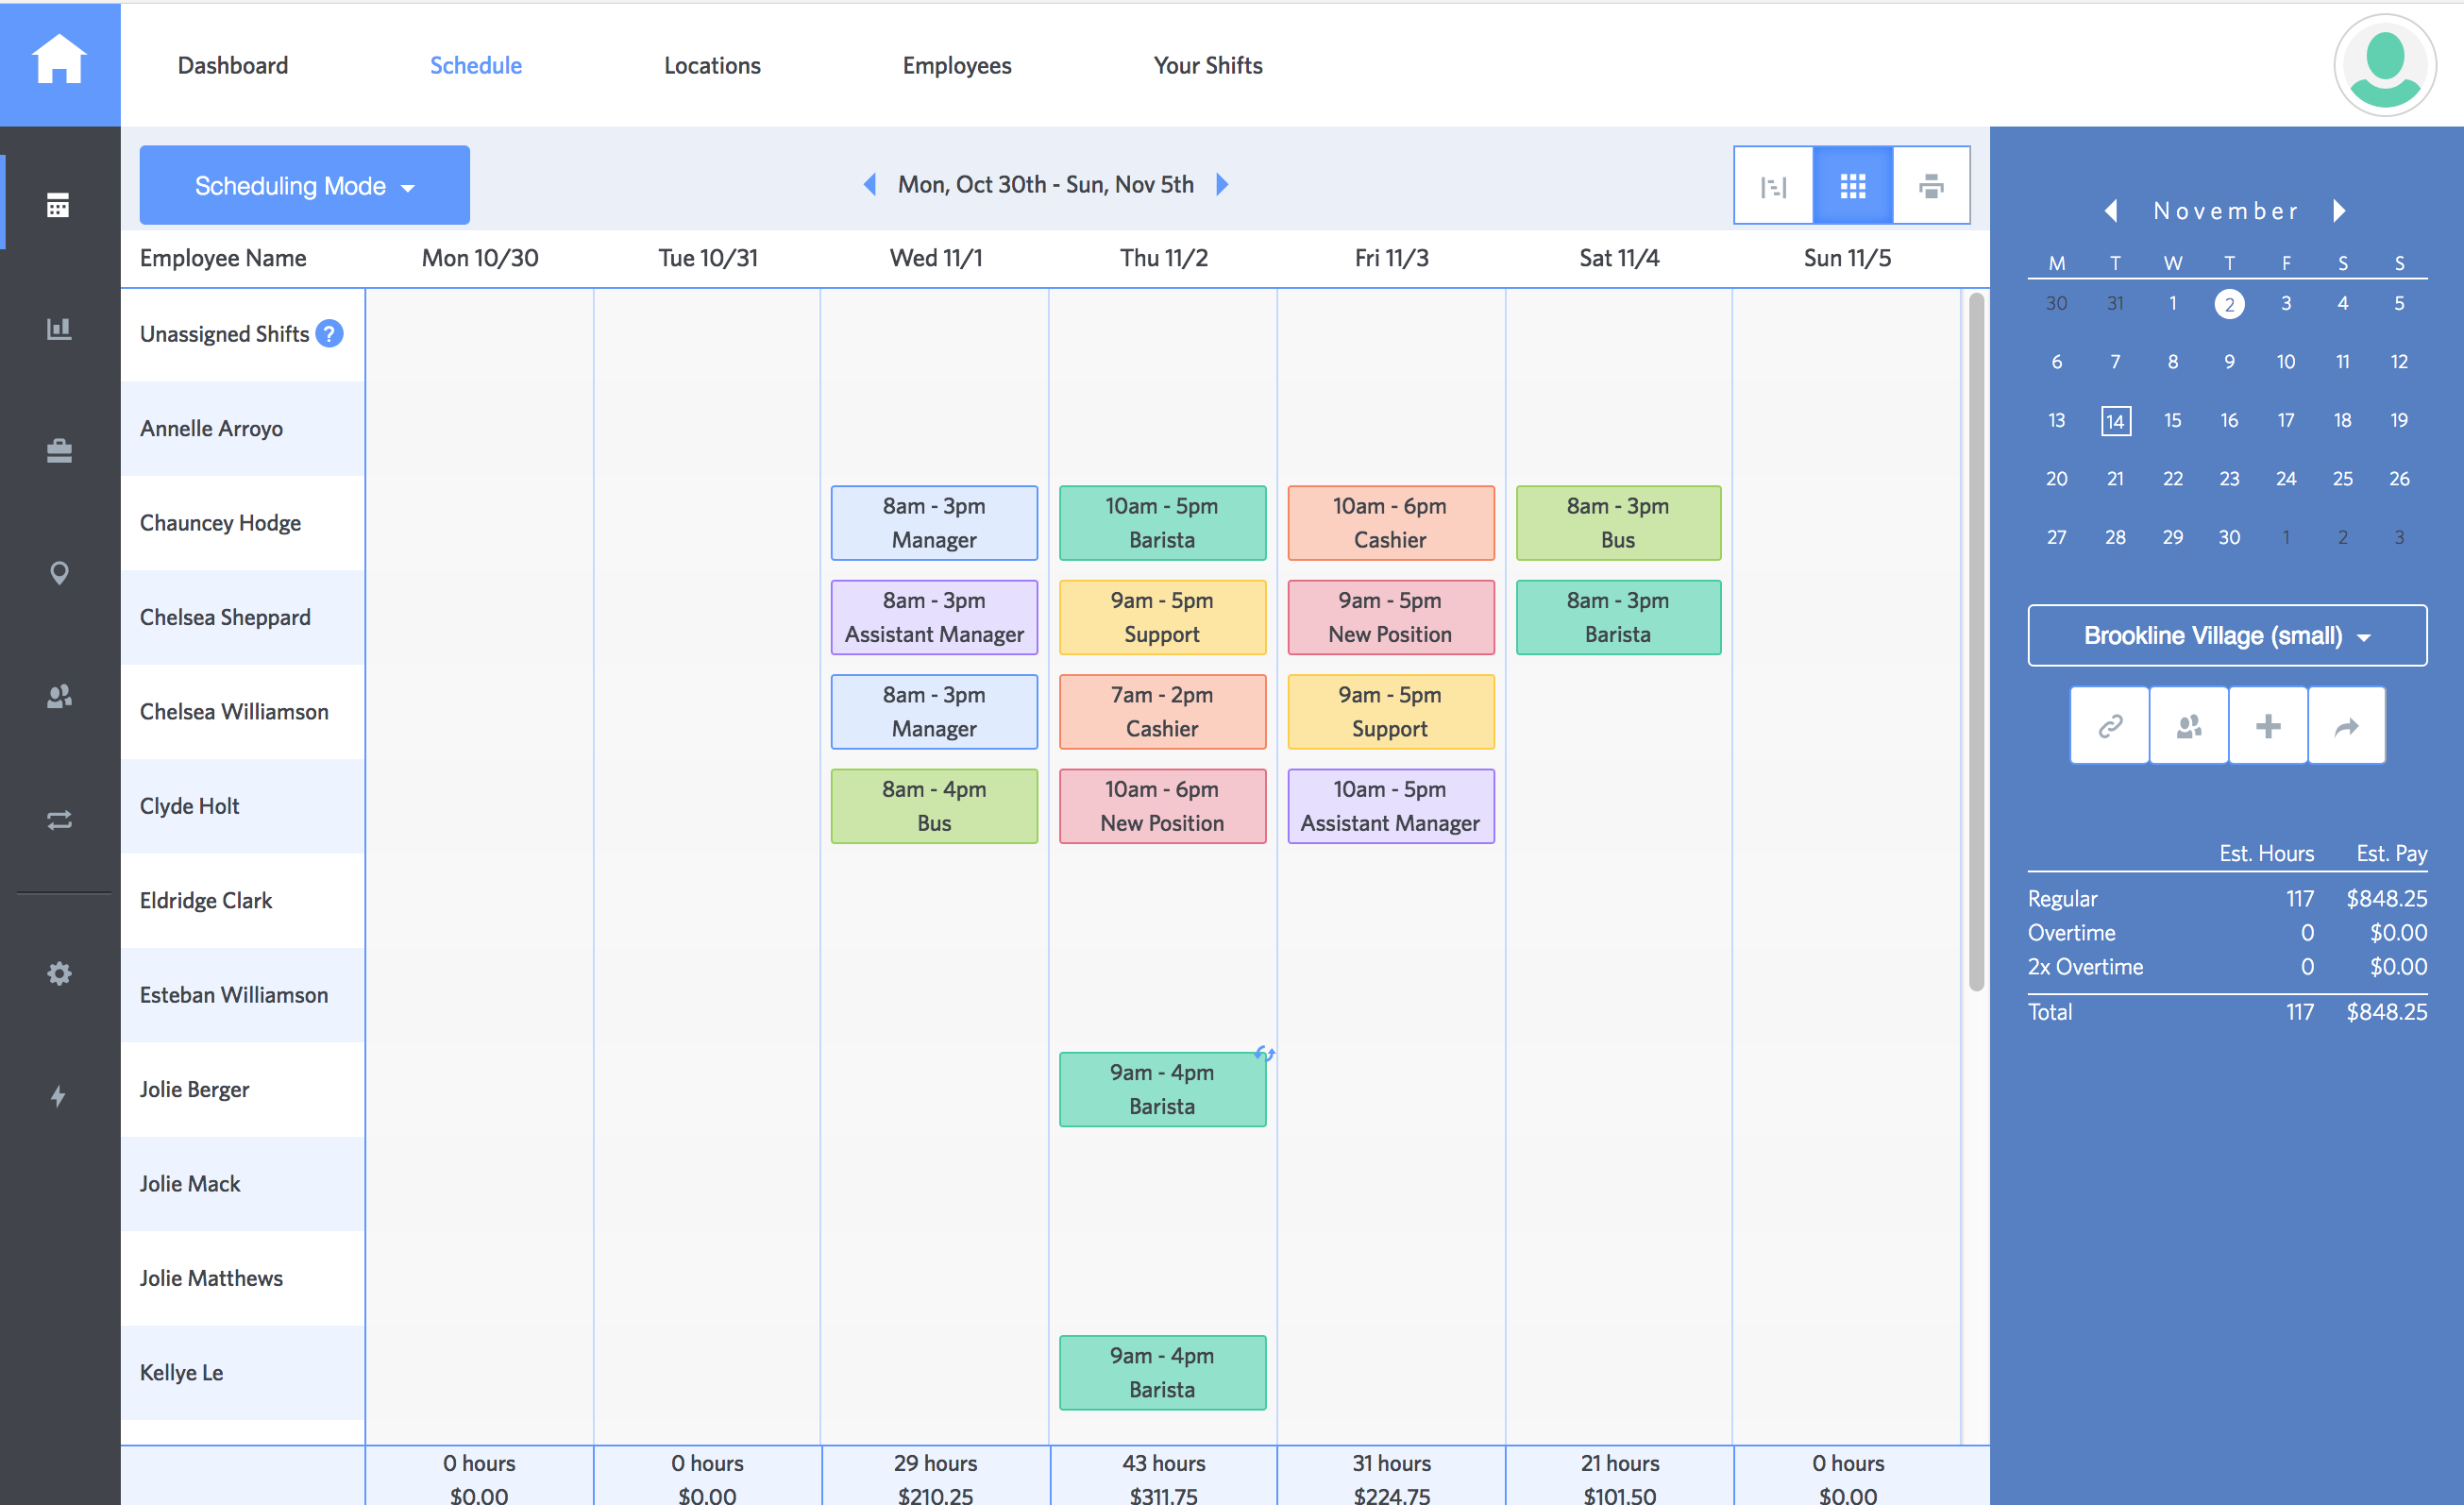Click the Unassigned Shifts help question mark
This screenshot has width=2464, height=1505.
click(x=329, y=334)
